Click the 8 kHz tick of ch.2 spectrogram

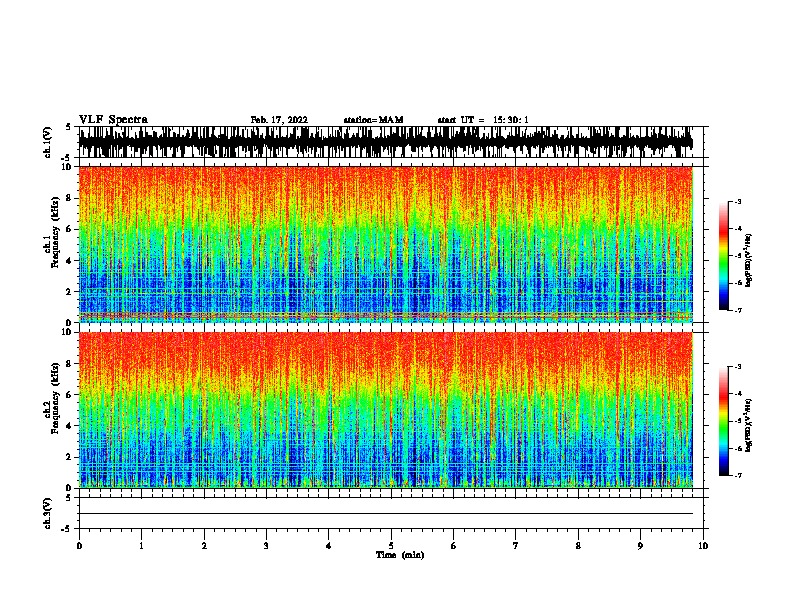(x=70, y=363)
